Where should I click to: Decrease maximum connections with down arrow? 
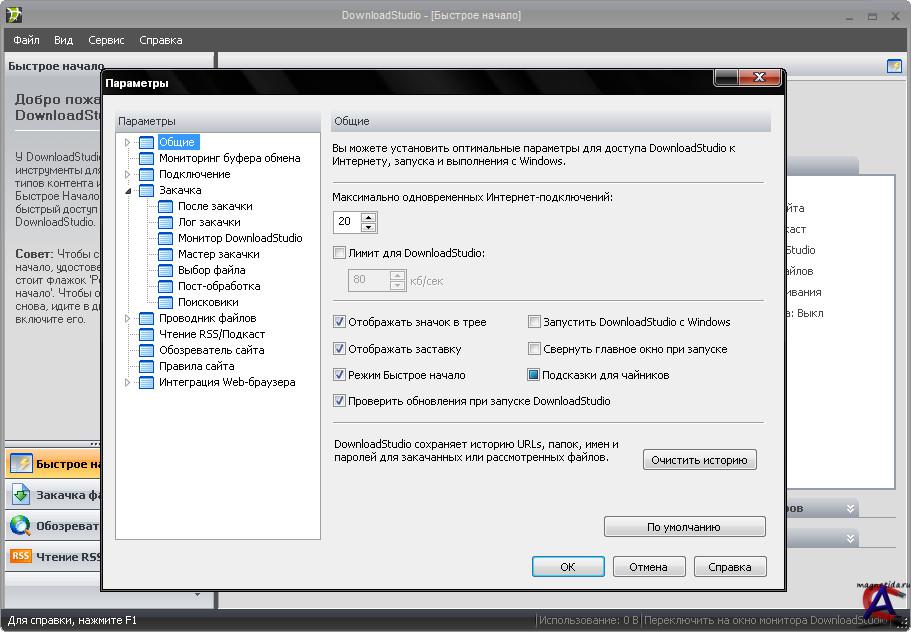pyautogui.click(x=368, y=227)
